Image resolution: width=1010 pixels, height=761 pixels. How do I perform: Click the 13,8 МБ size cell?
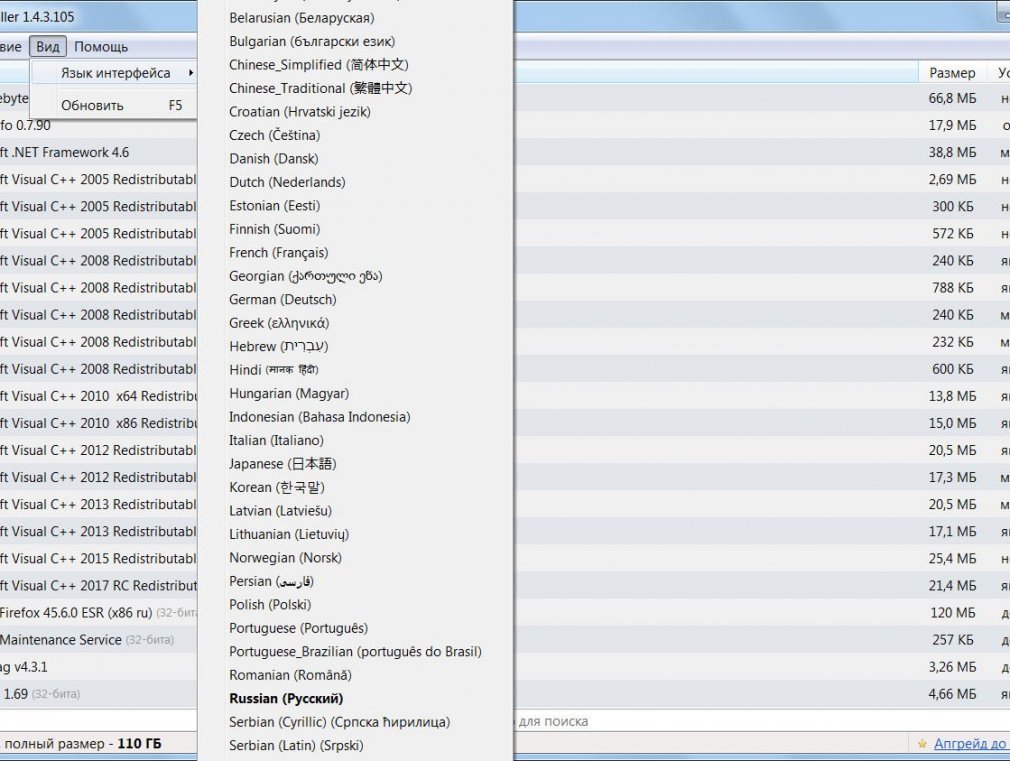click(x=952, y=396)
